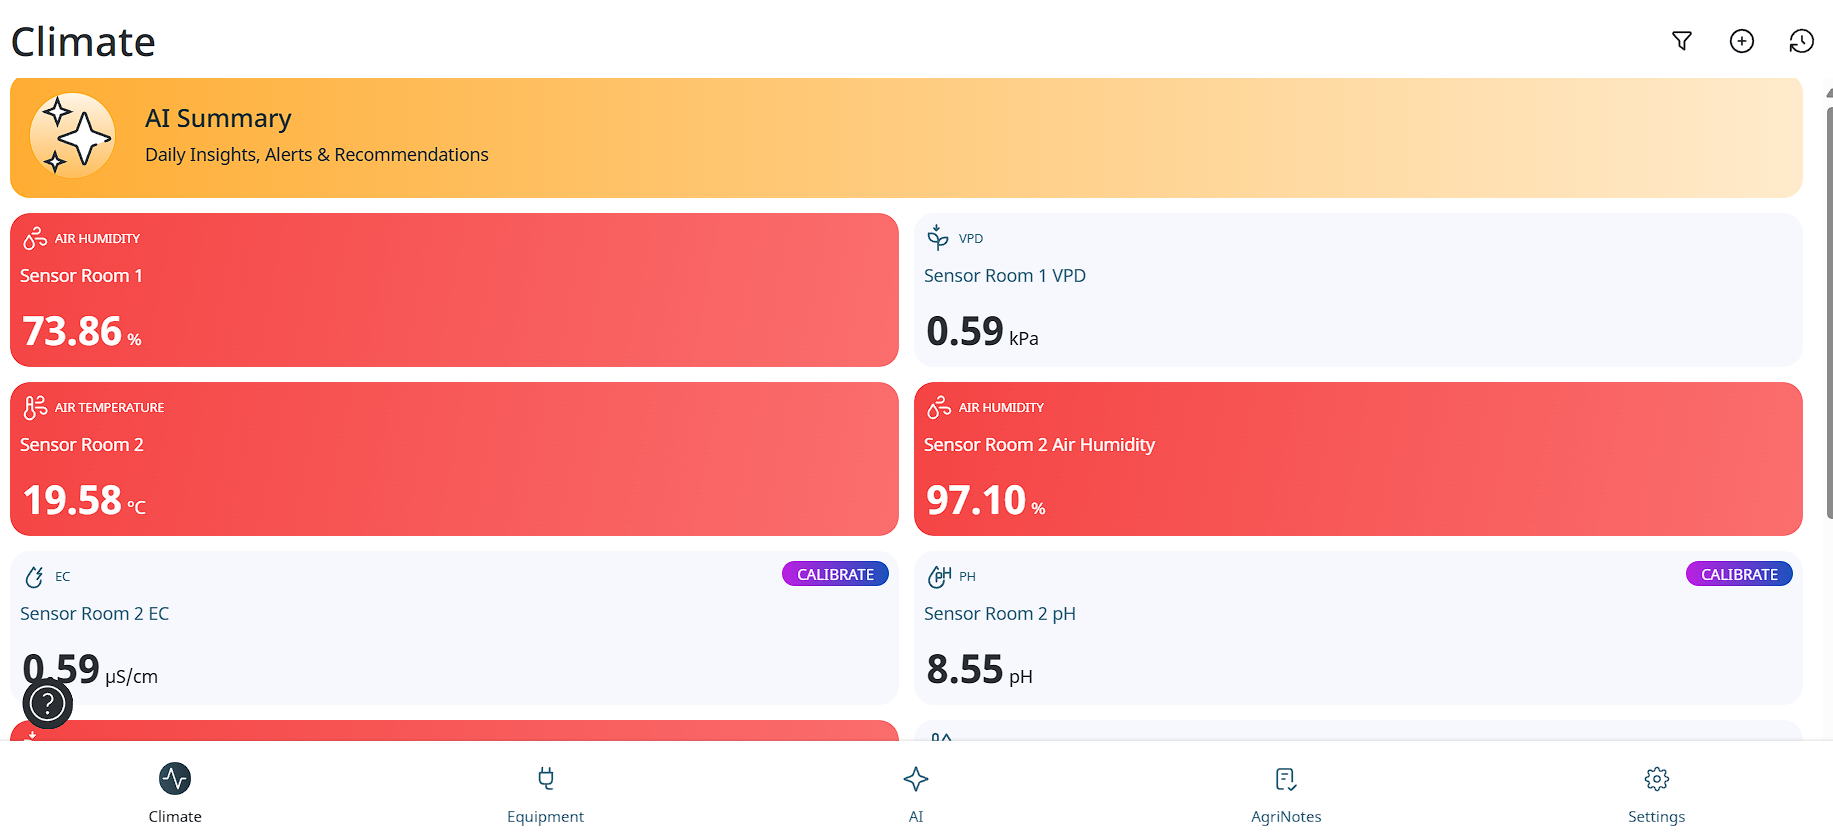The image size is (1833, 835).
Task: Open Sensor Room 2 Air Humidity card
Action: click(1357, 459)
